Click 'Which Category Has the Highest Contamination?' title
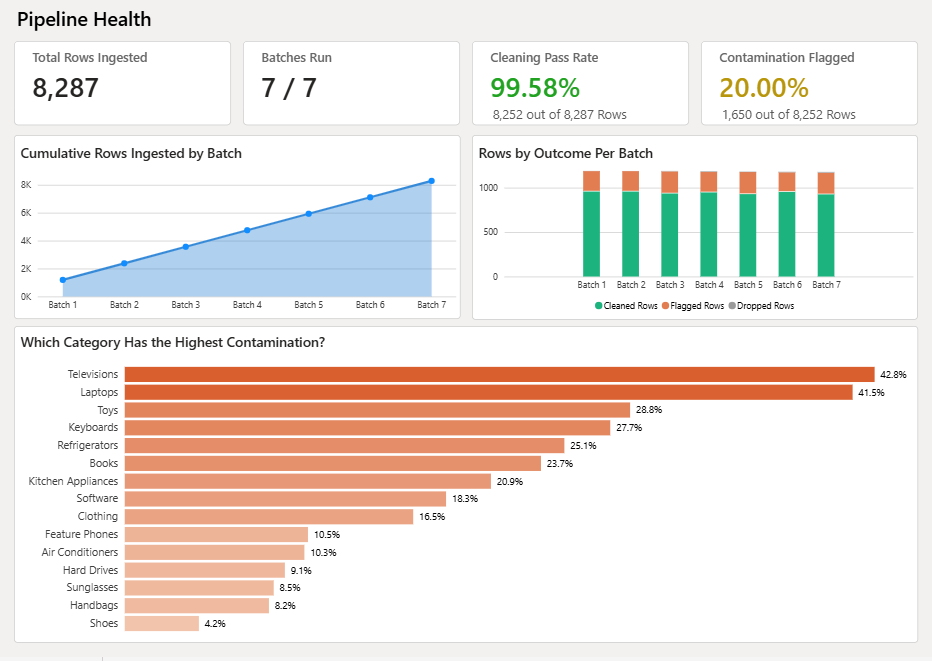This screenshot has width=932, height=661. pos(172,342)
